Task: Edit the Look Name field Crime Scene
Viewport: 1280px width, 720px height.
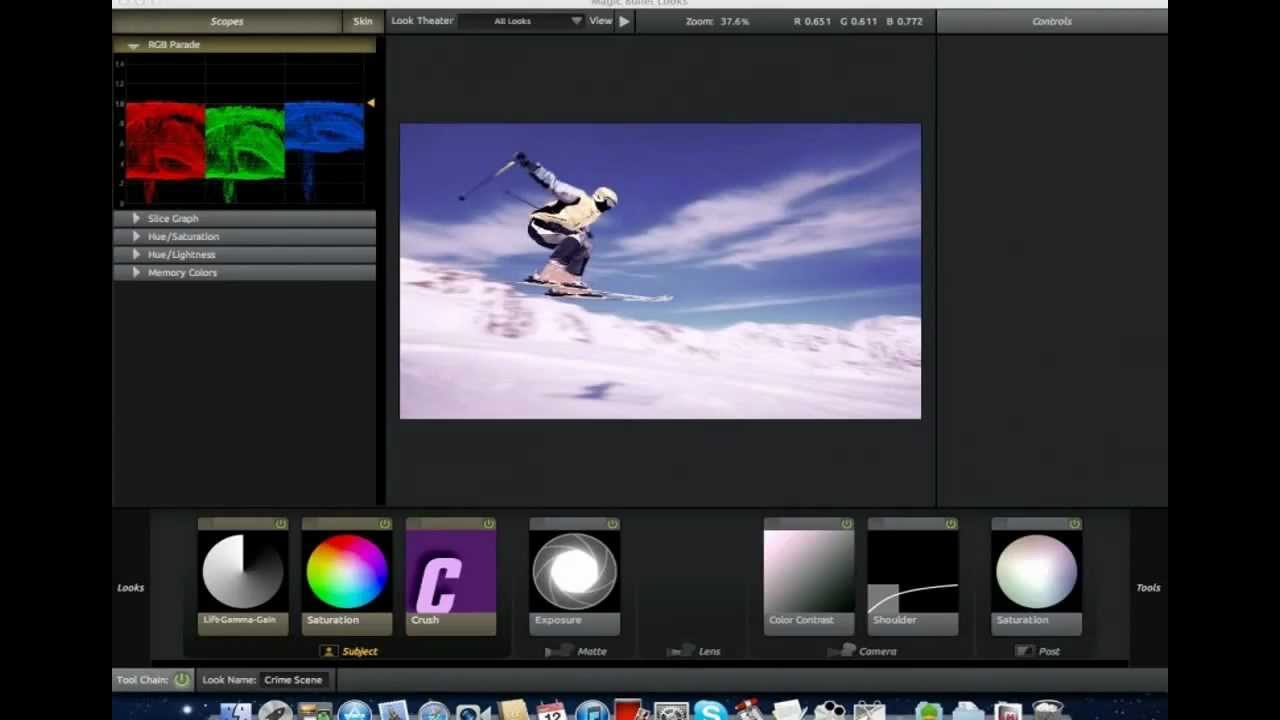Action: [x=294, y=680]
